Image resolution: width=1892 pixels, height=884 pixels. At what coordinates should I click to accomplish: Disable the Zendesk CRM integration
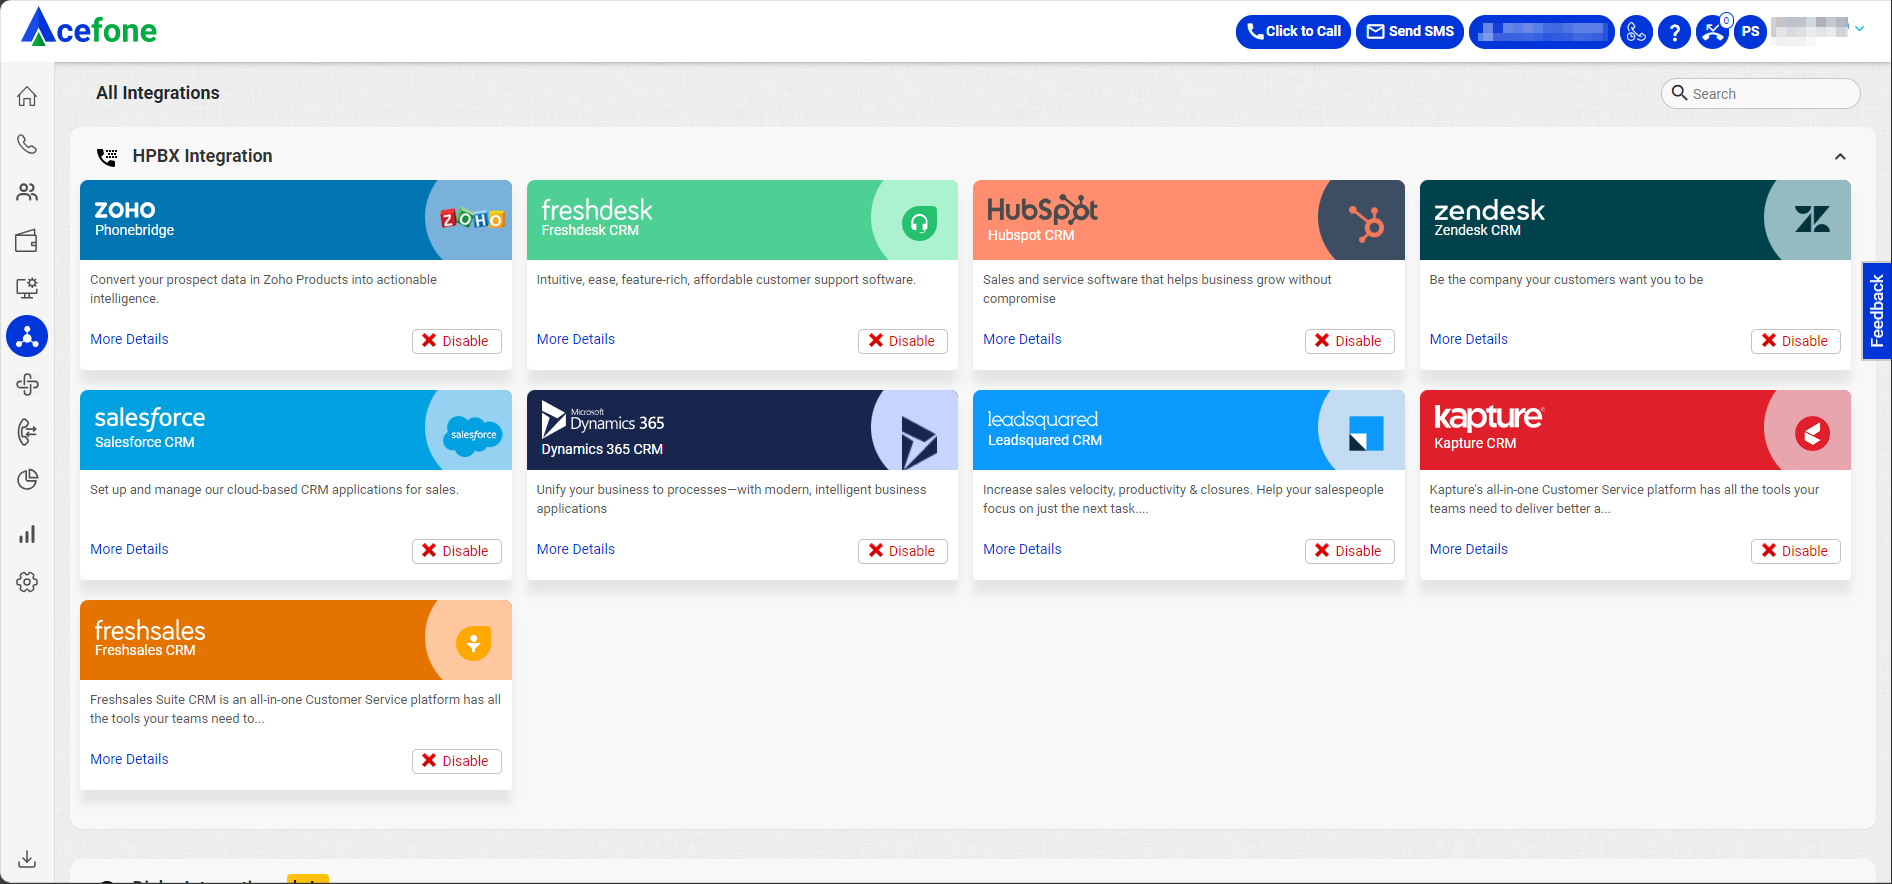coord(1795,341)
